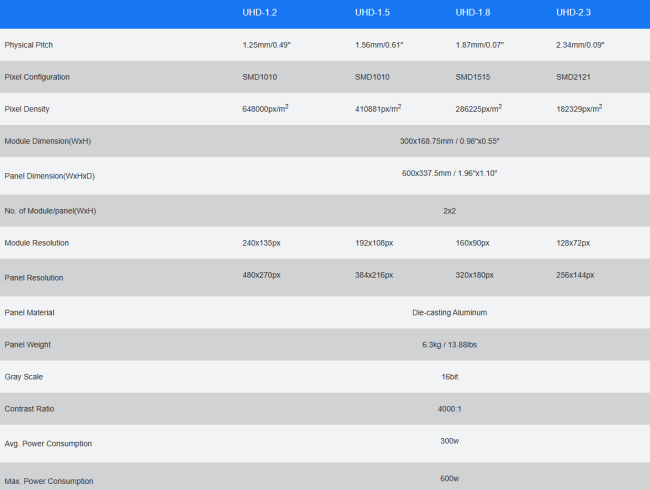Image resolution: width=650 pixels, height=490 pixels.
Task: Select the 4000:1 contrast ratio value
Action: click(449, 410)
